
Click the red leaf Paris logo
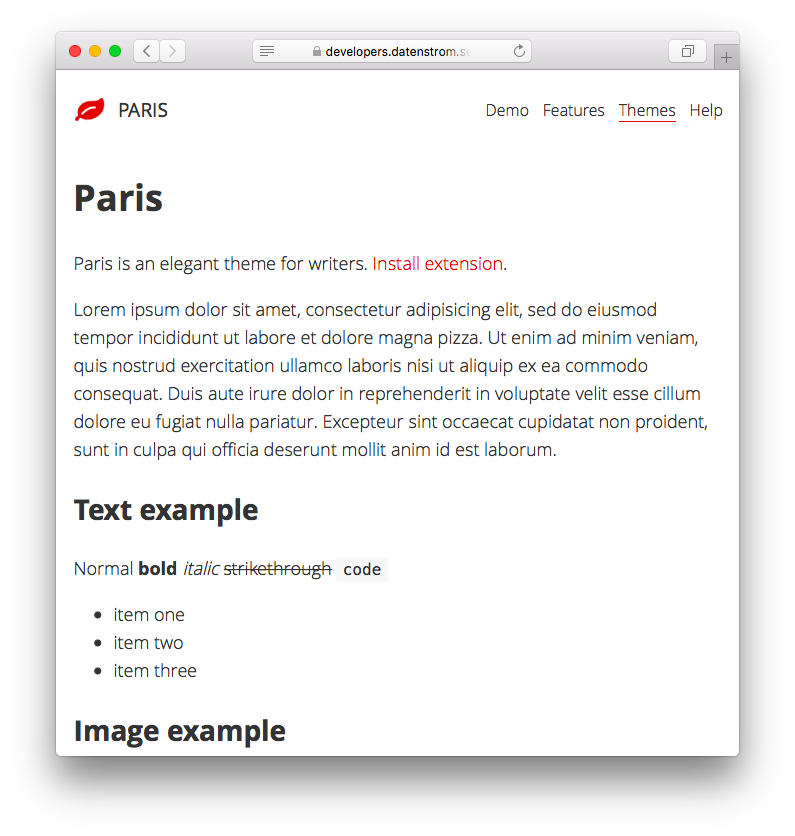pyautogui.click(x=89, y=110)
